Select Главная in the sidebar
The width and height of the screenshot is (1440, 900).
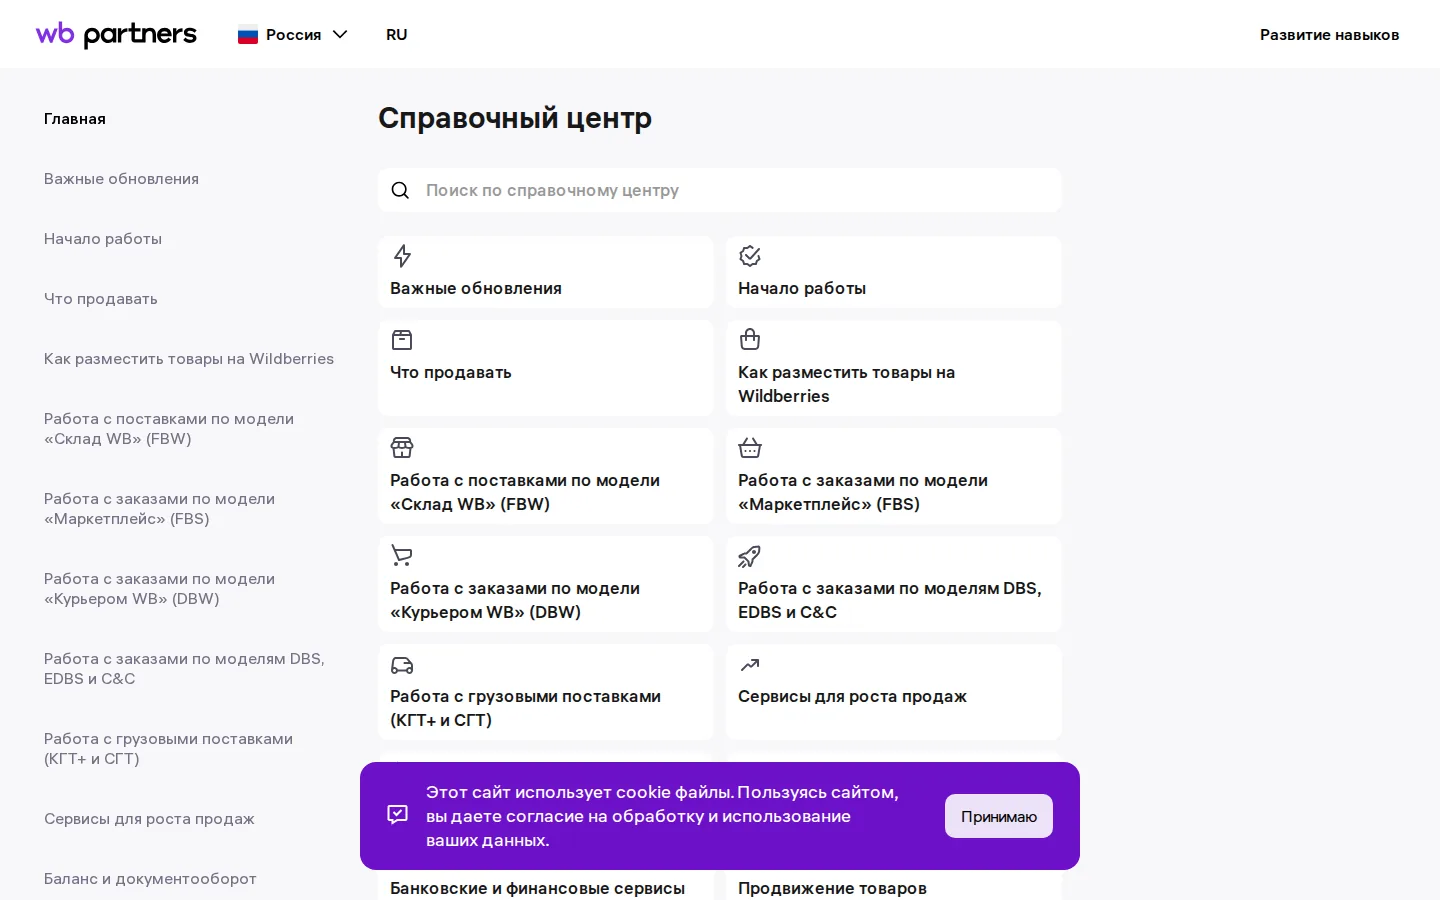click(75, 119)
